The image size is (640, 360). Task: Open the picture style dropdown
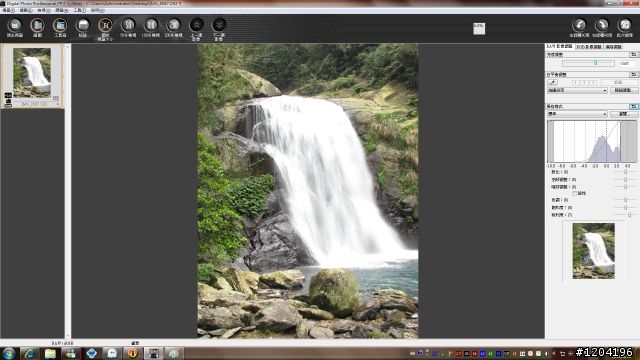[x=577, y=114]
